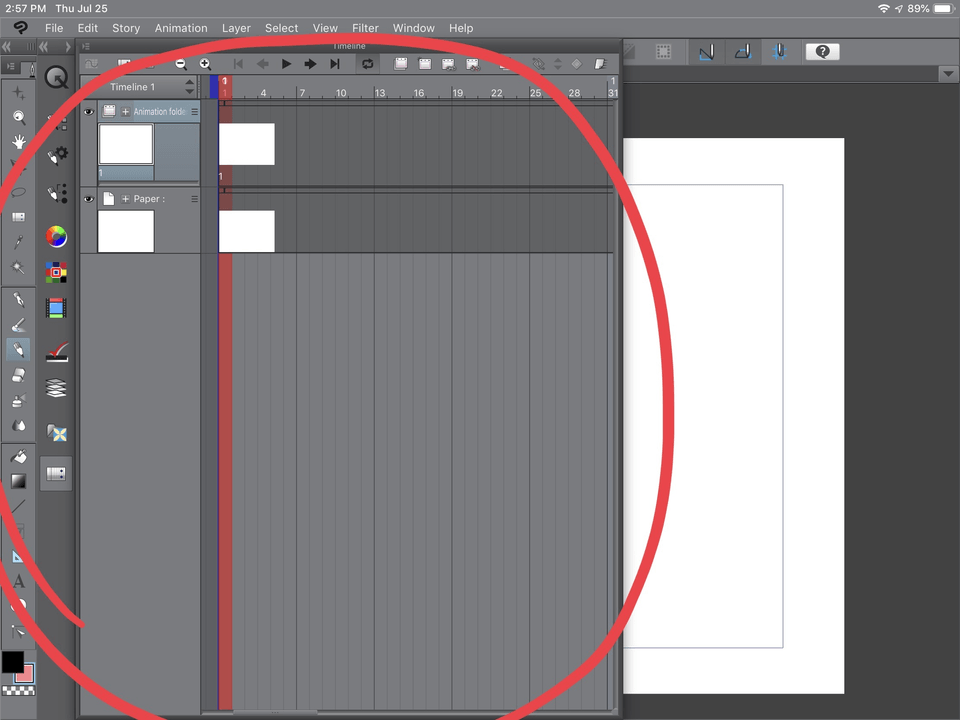Open the canvas tab dropdown arrow
The height and width of the screenshot is (720, 960).
point(948,74)
